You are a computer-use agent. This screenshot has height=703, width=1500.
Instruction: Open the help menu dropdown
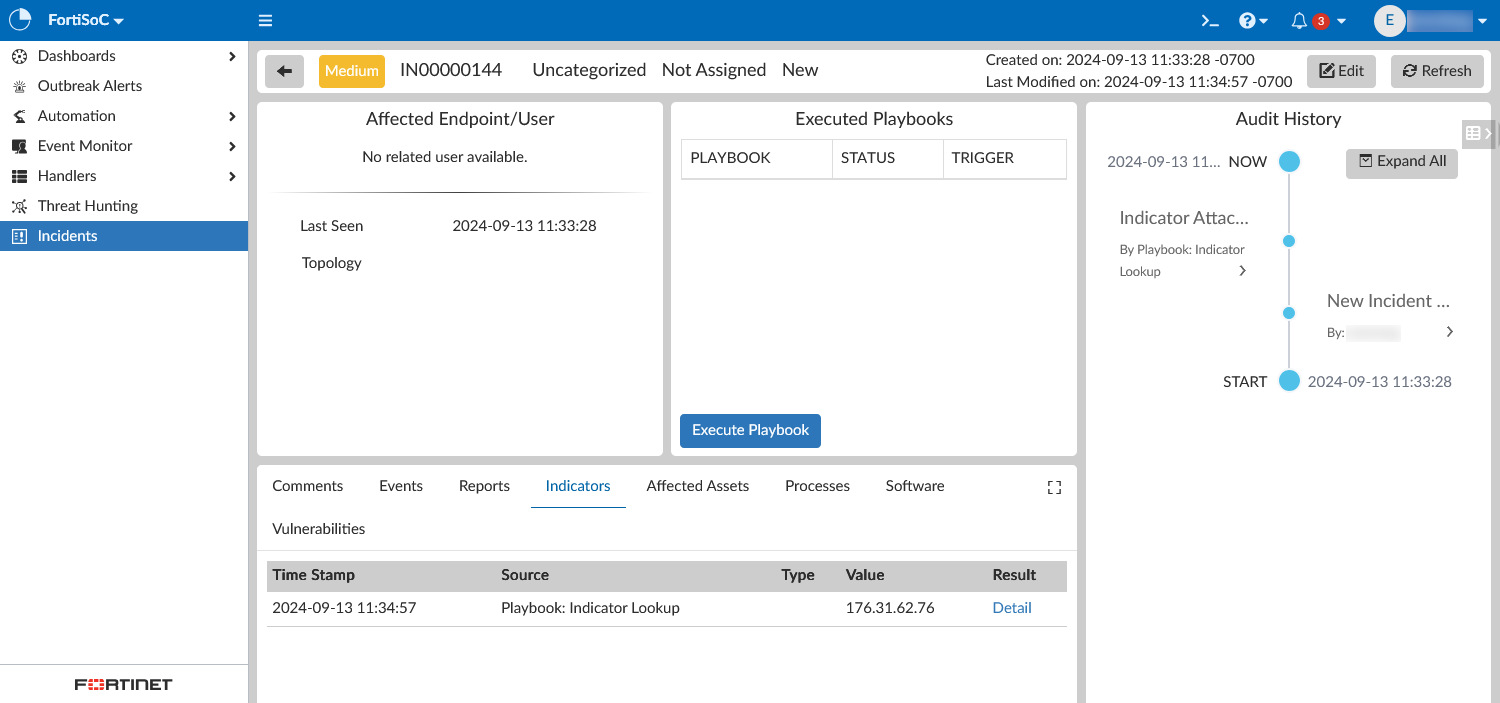coord(1253,21)
